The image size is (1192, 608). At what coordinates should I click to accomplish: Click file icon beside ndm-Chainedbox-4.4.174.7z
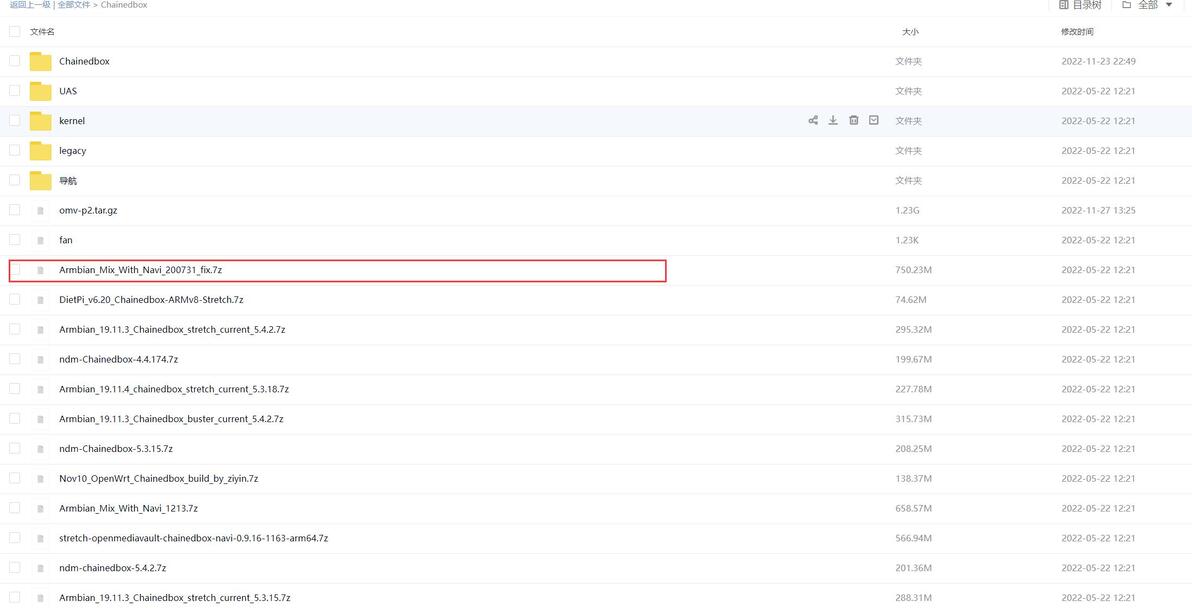40,359
